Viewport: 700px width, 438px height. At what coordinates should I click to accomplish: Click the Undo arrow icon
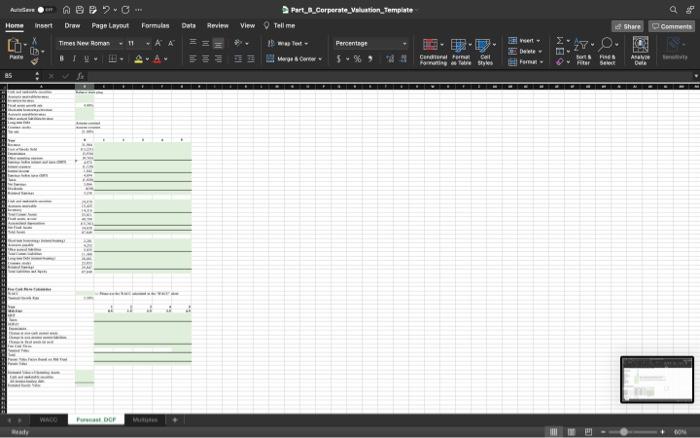coord(106,10)
